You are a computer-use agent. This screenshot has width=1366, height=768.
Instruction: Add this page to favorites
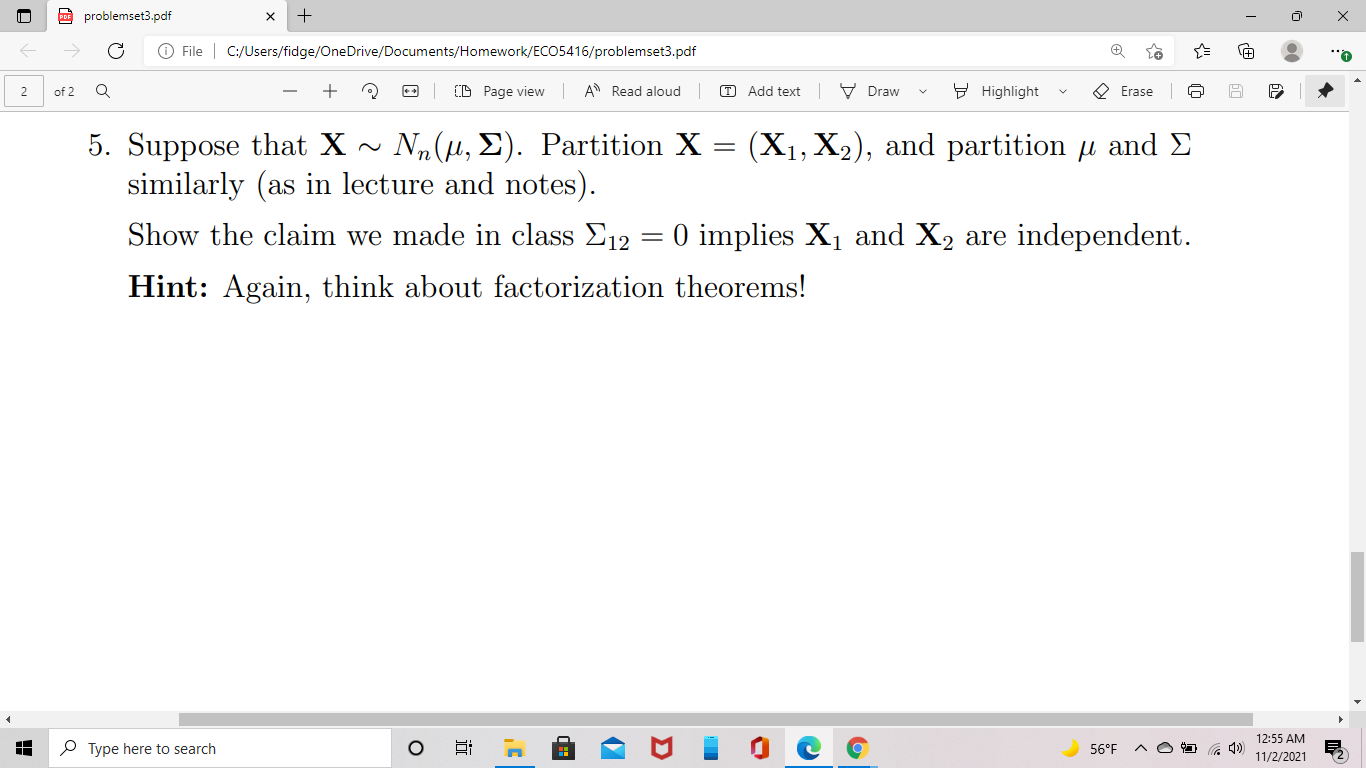1155,51
